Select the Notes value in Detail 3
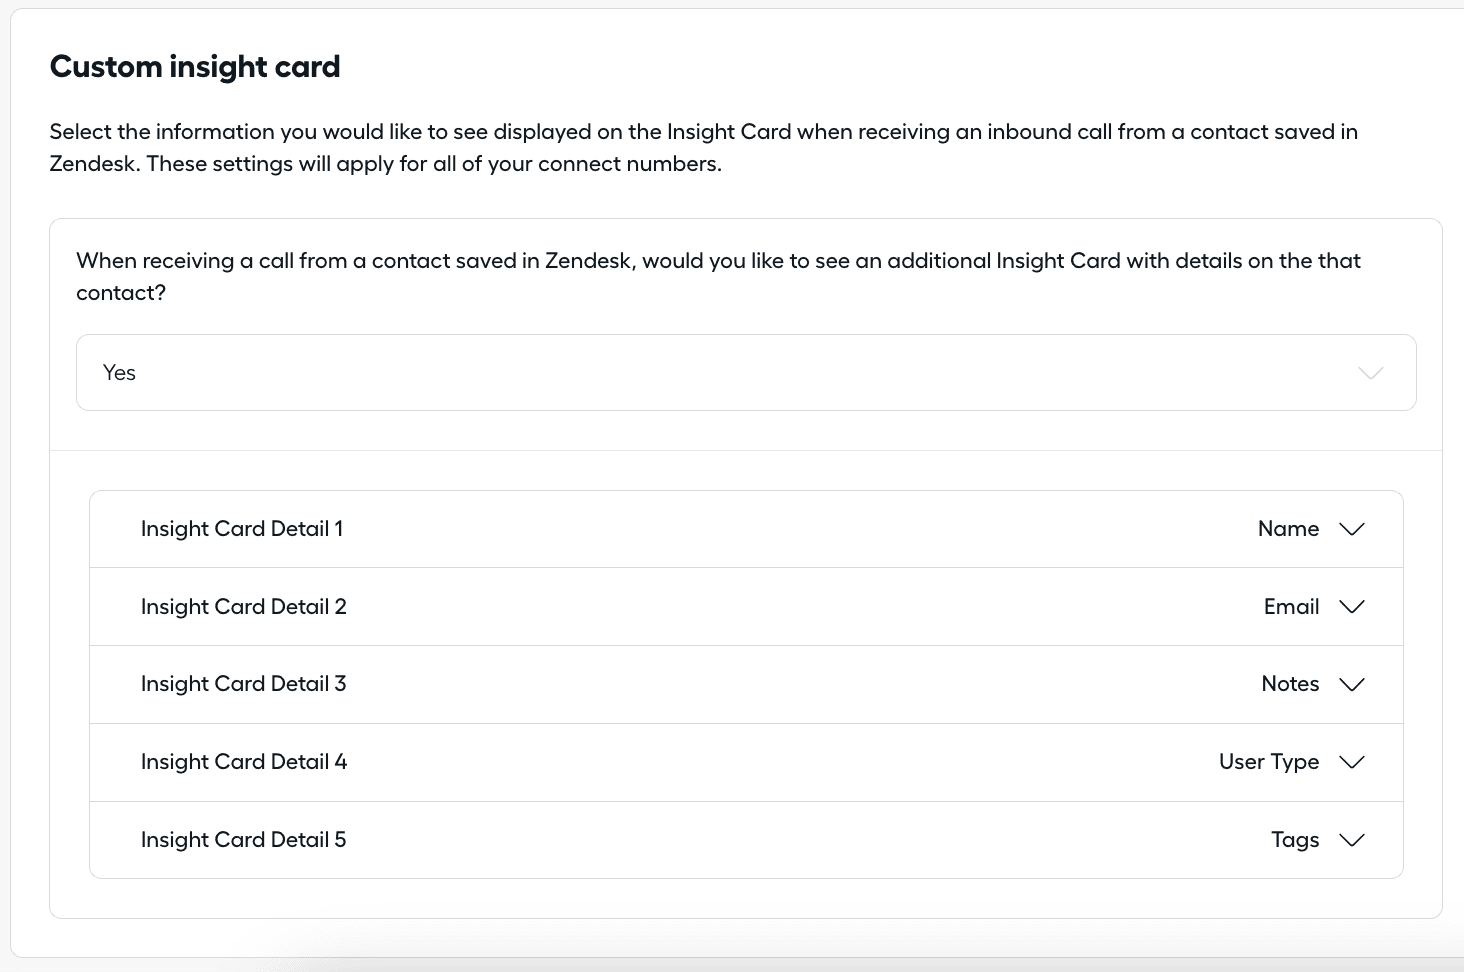Viewport: 1464px width, 972px height. [x=1290, y=684]
